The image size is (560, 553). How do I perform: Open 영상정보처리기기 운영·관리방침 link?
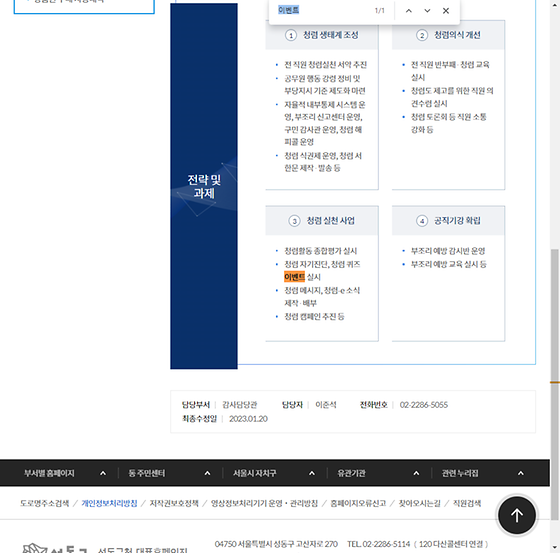tap(264, 503)
